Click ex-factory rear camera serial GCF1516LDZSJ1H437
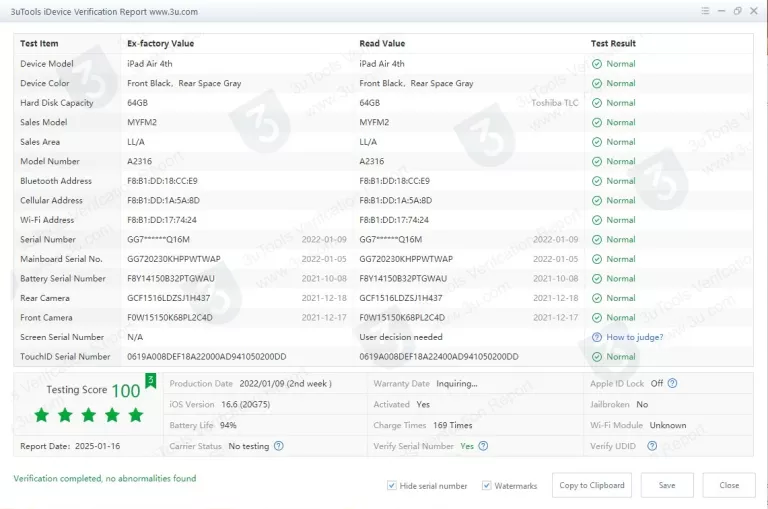768x509 pixels. pos(168,298)
